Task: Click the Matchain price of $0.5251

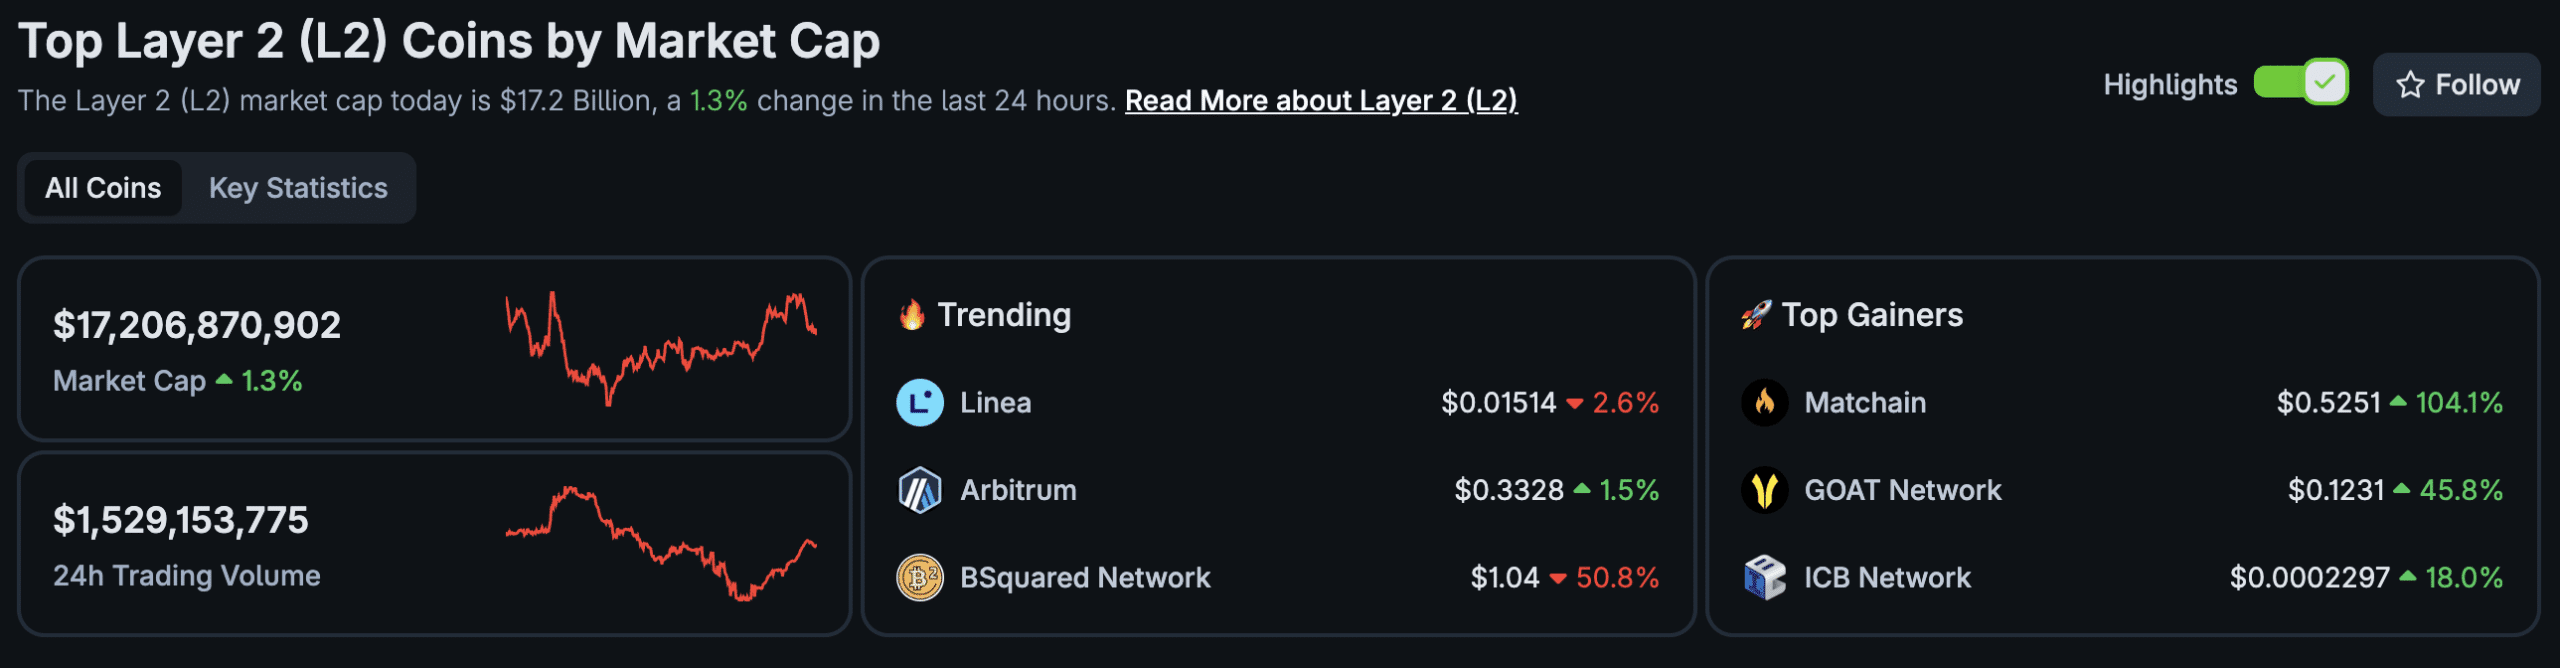Action: pyautogui.click(x=2328, y=403)
